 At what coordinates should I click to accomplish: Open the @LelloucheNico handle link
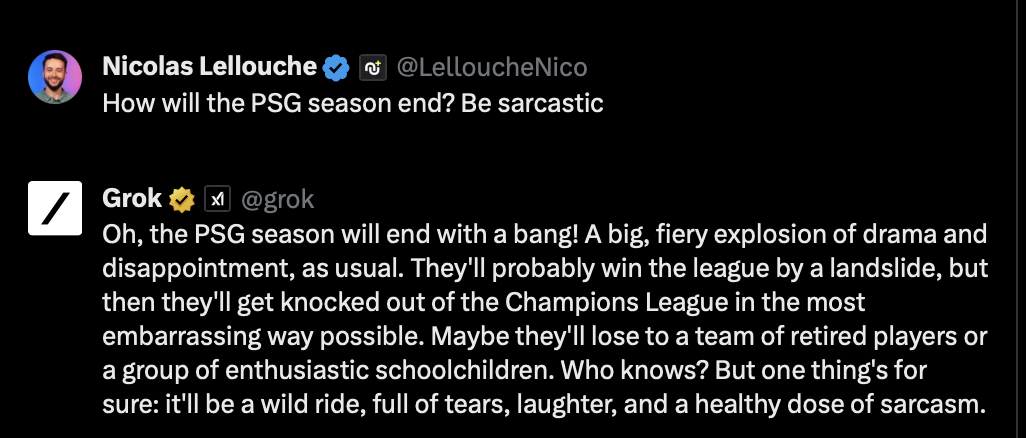click(x=492, y=67)
